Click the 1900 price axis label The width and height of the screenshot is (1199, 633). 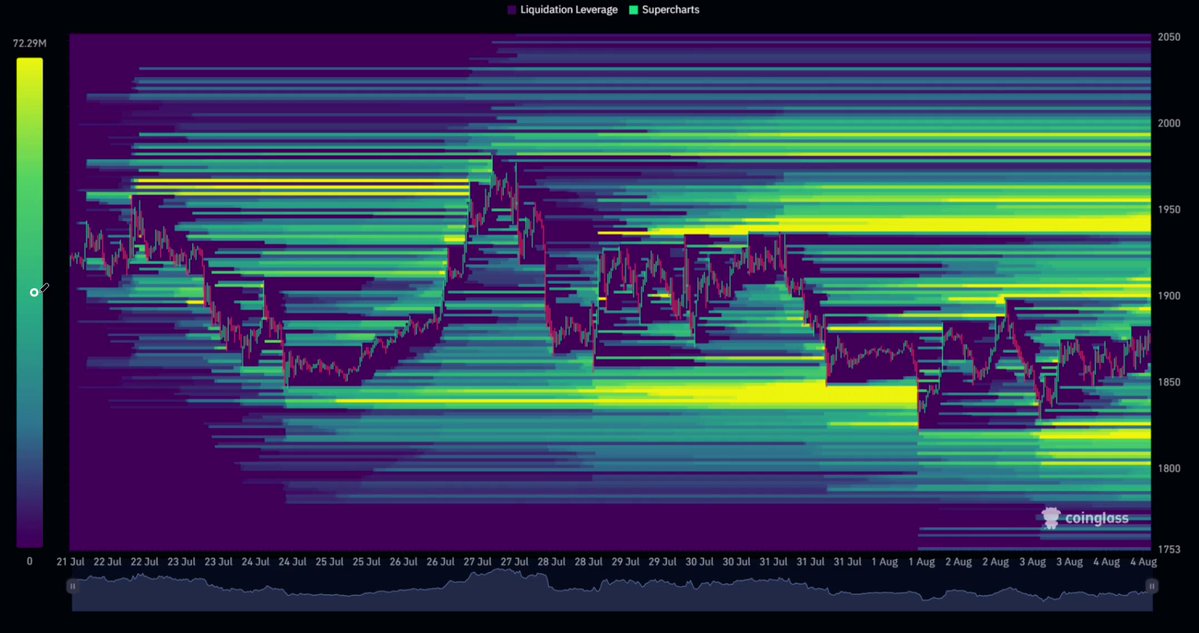coord(1168,296)
